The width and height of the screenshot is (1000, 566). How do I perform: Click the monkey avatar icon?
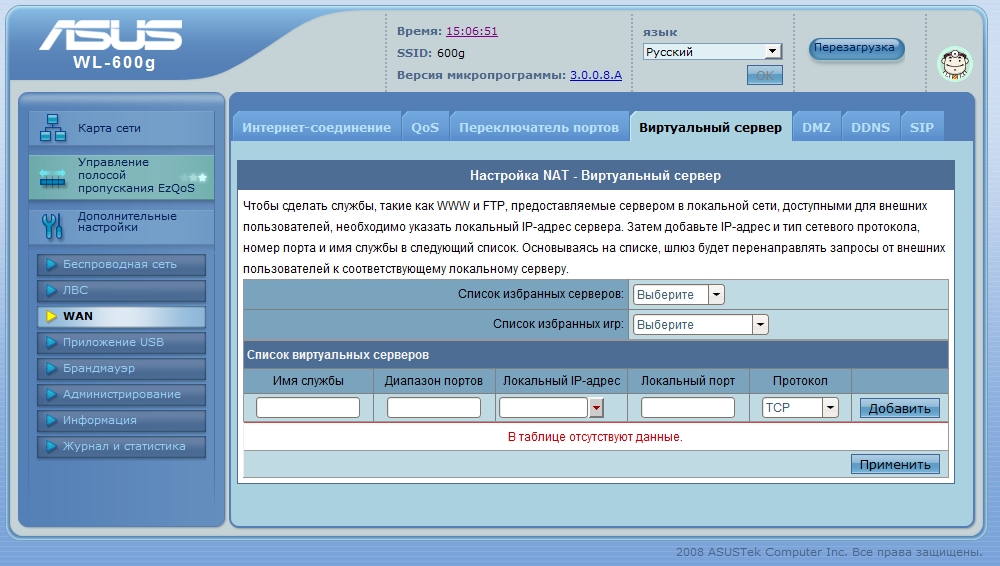pos(955,64)
